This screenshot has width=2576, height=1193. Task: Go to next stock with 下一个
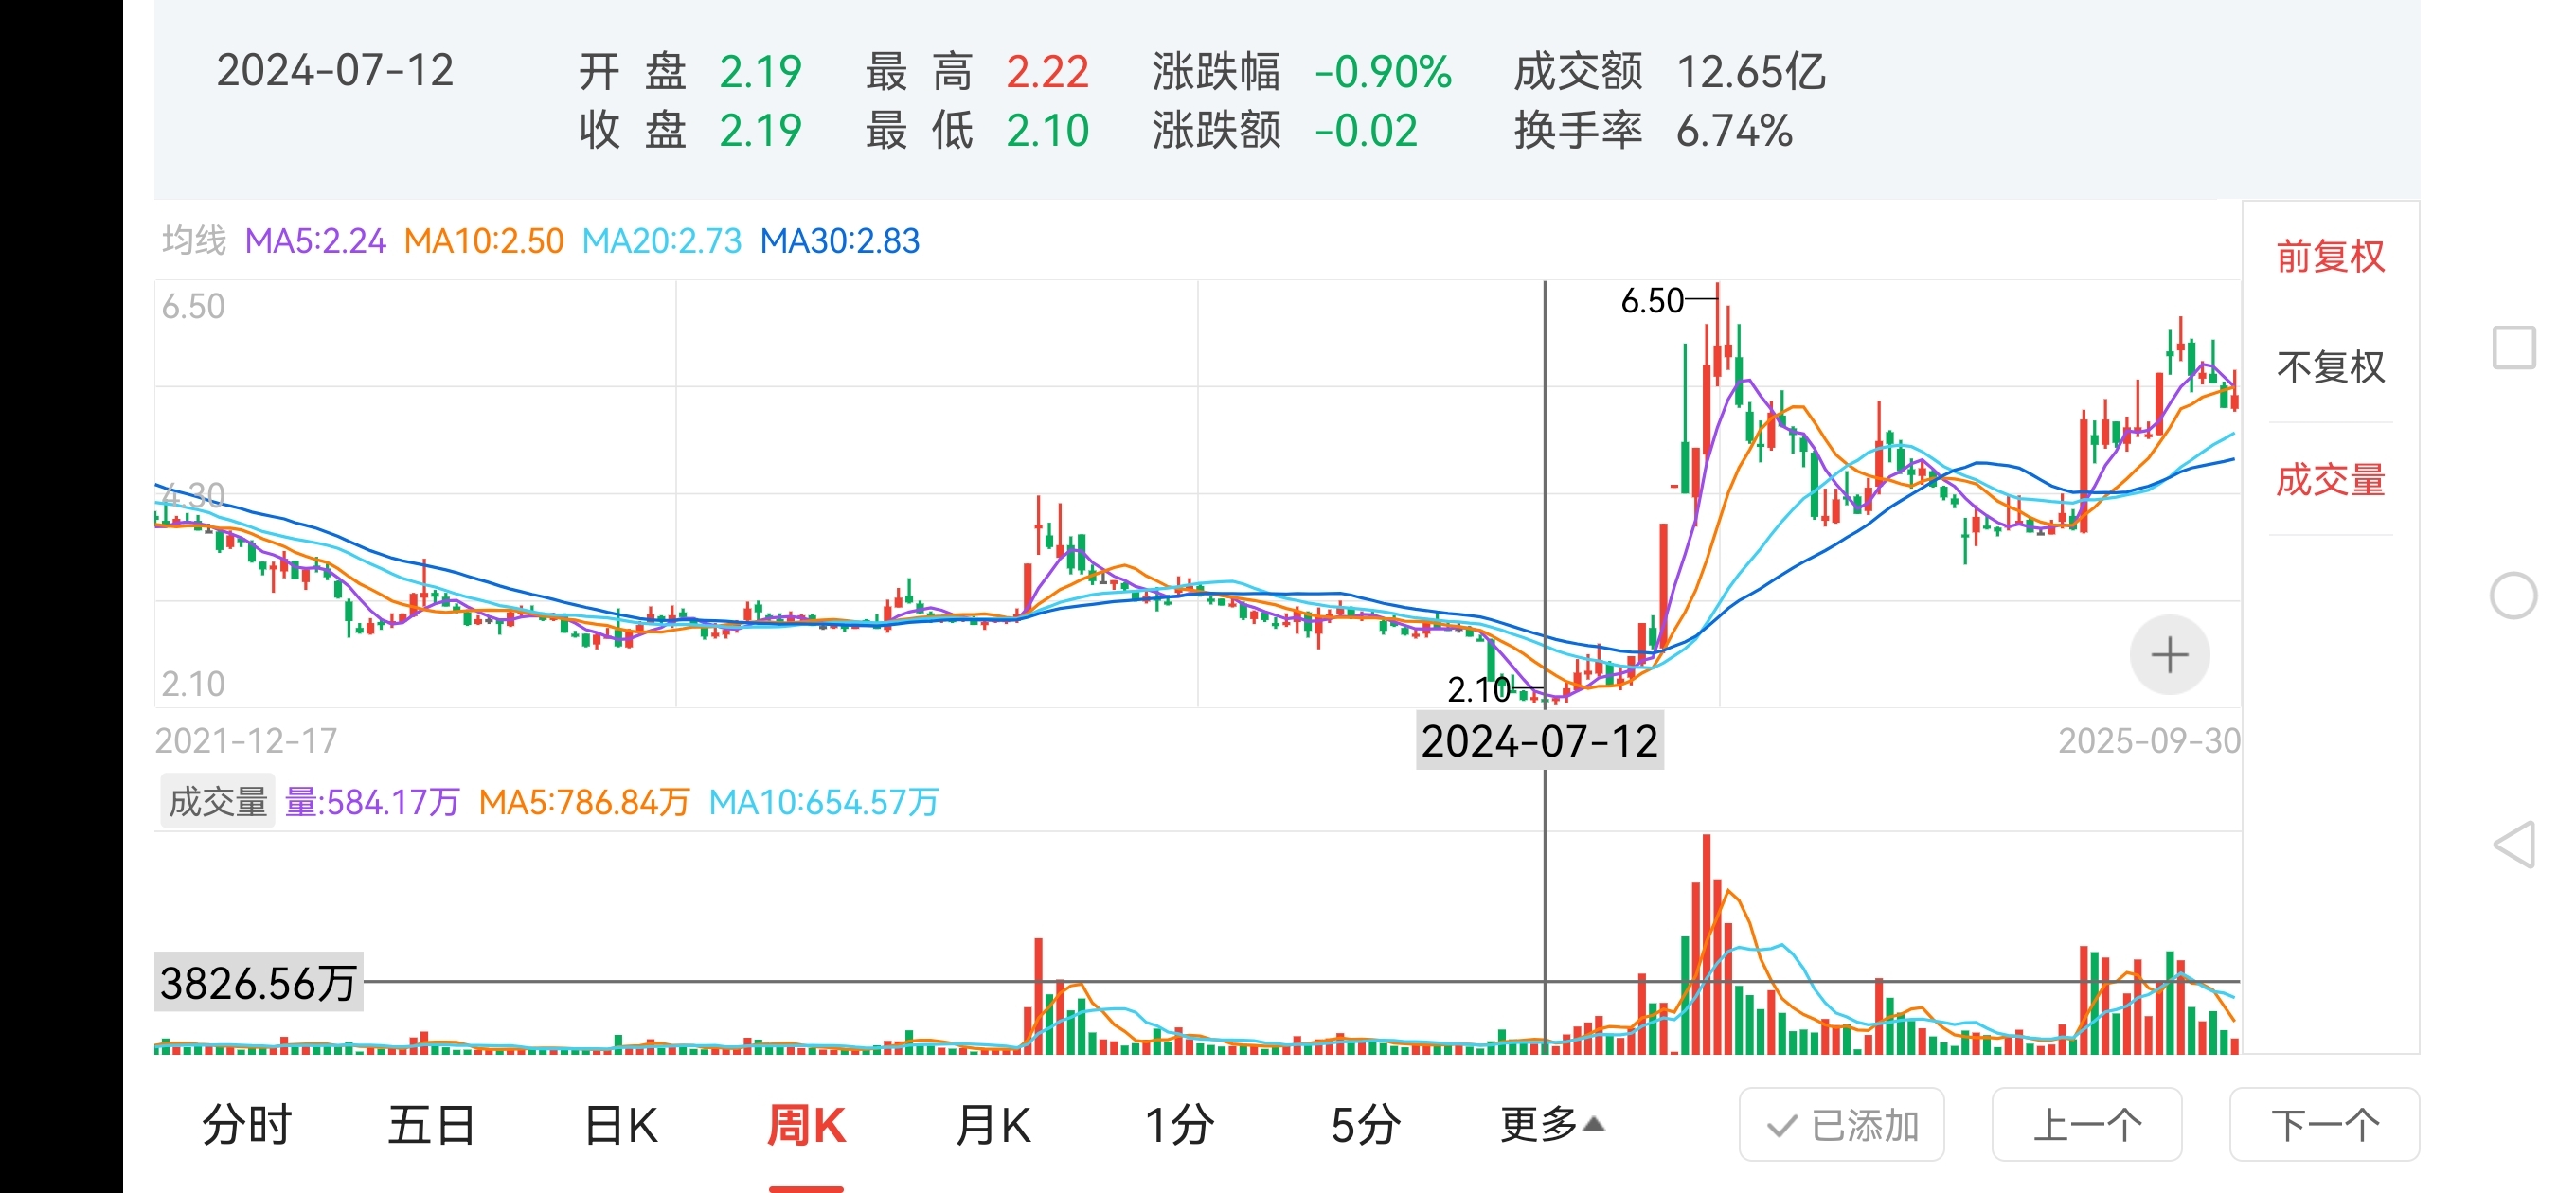(2324, 1126)
